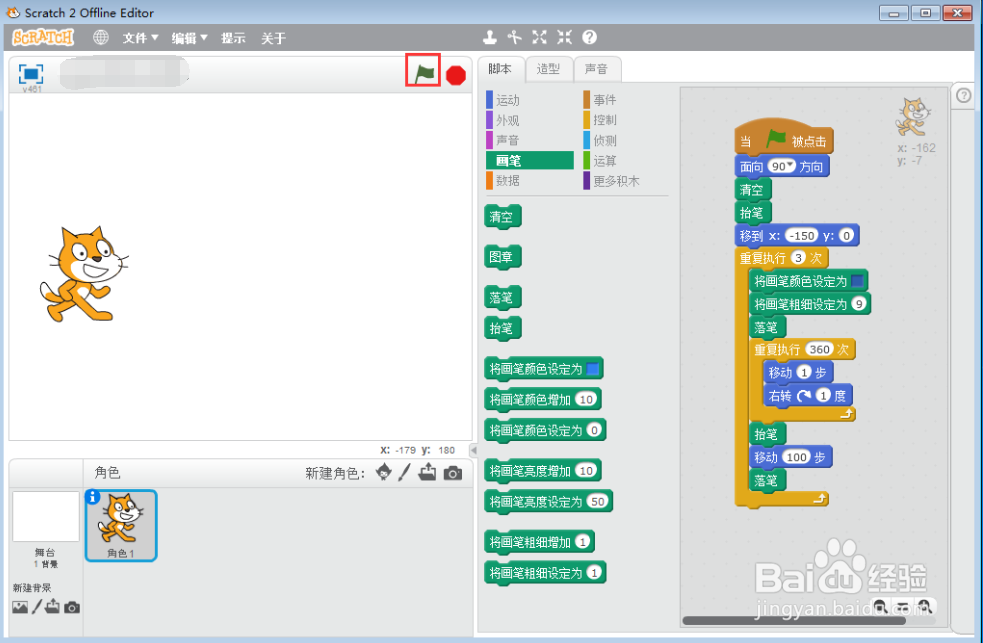Select the Shrink sprite tool

point(564,38)
